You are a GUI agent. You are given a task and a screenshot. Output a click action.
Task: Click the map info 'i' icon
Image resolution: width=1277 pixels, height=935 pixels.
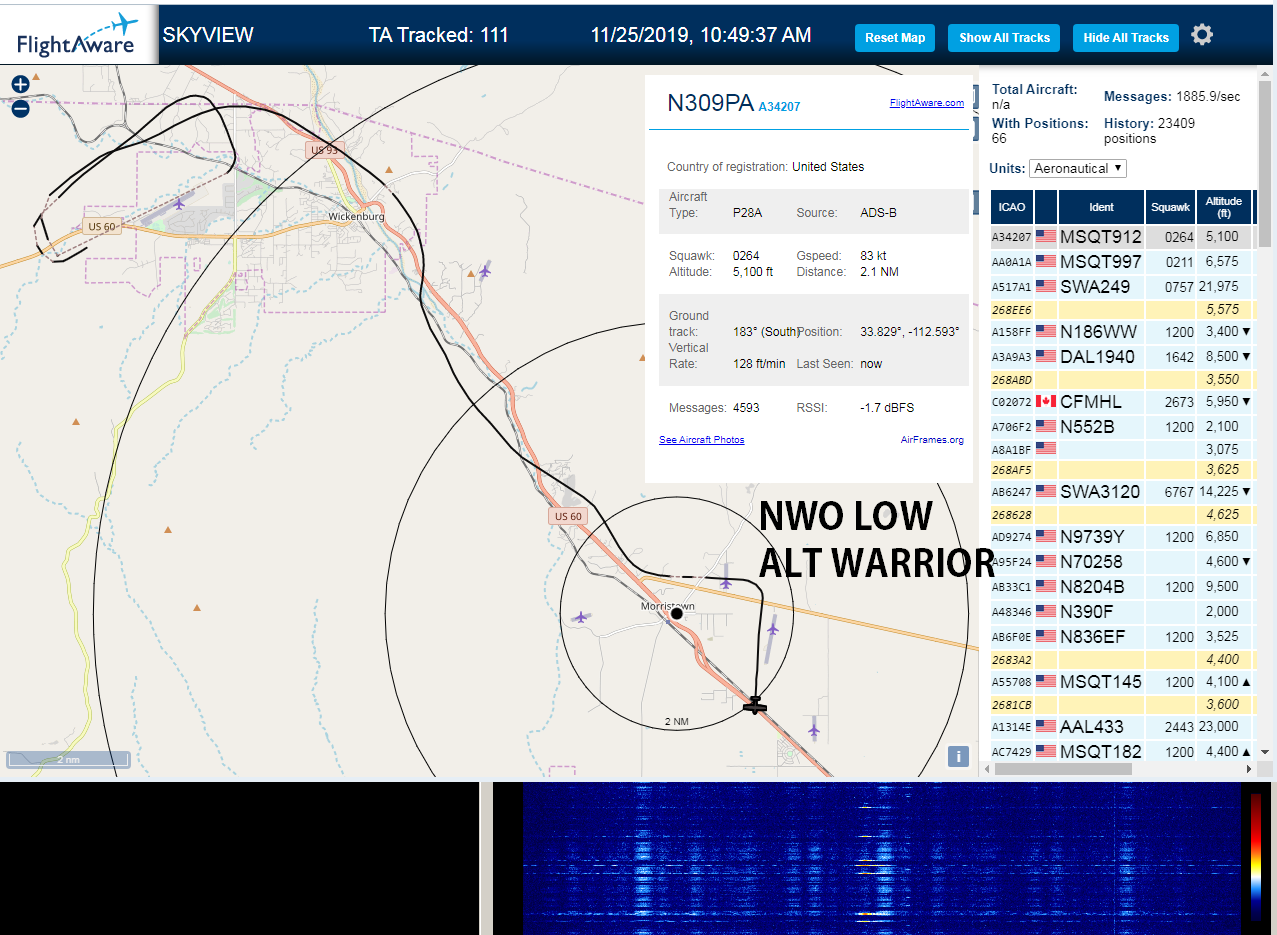click(x=958, y=756)
